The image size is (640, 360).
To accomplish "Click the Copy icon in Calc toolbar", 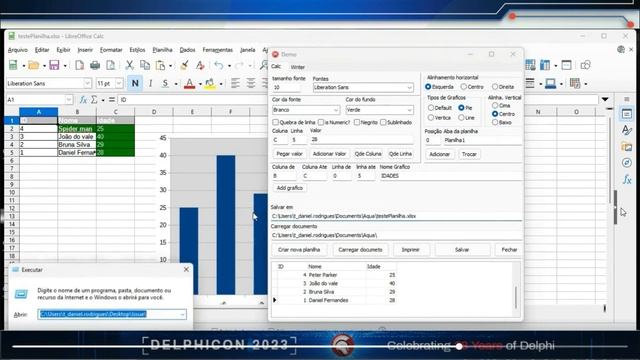I will (144, 65).
